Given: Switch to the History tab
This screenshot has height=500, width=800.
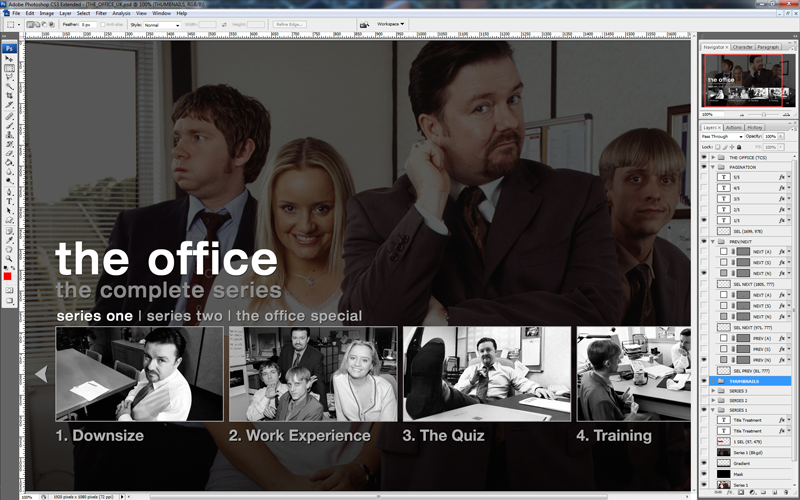Looking at the screenshot, I should (x=755, y=127).
